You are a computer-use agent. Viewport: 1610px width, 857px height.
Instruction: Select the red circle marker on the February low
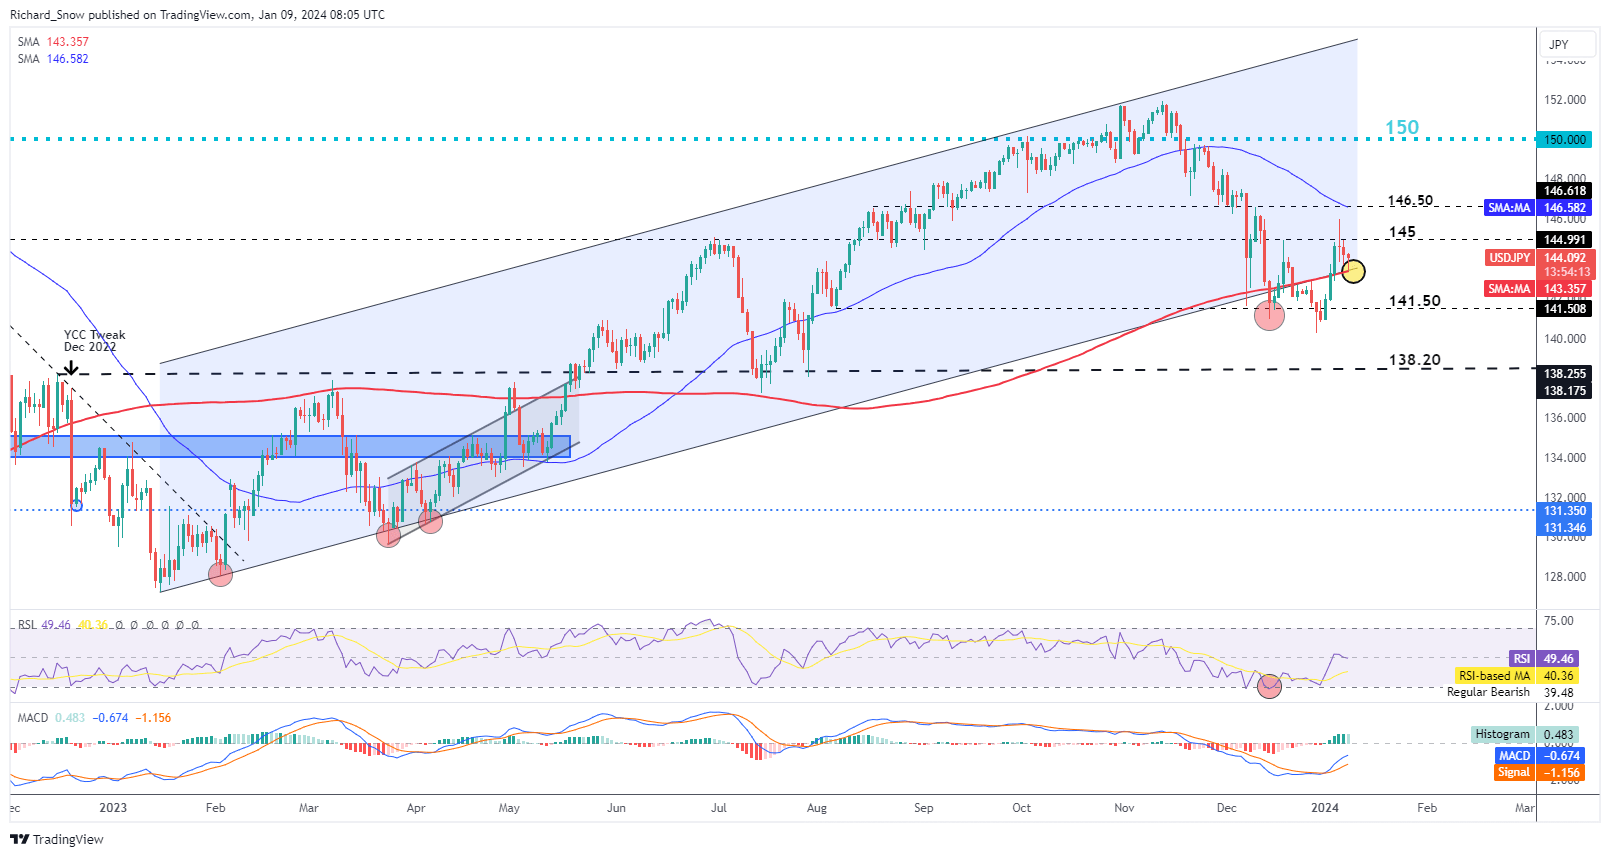click(220, 574)
